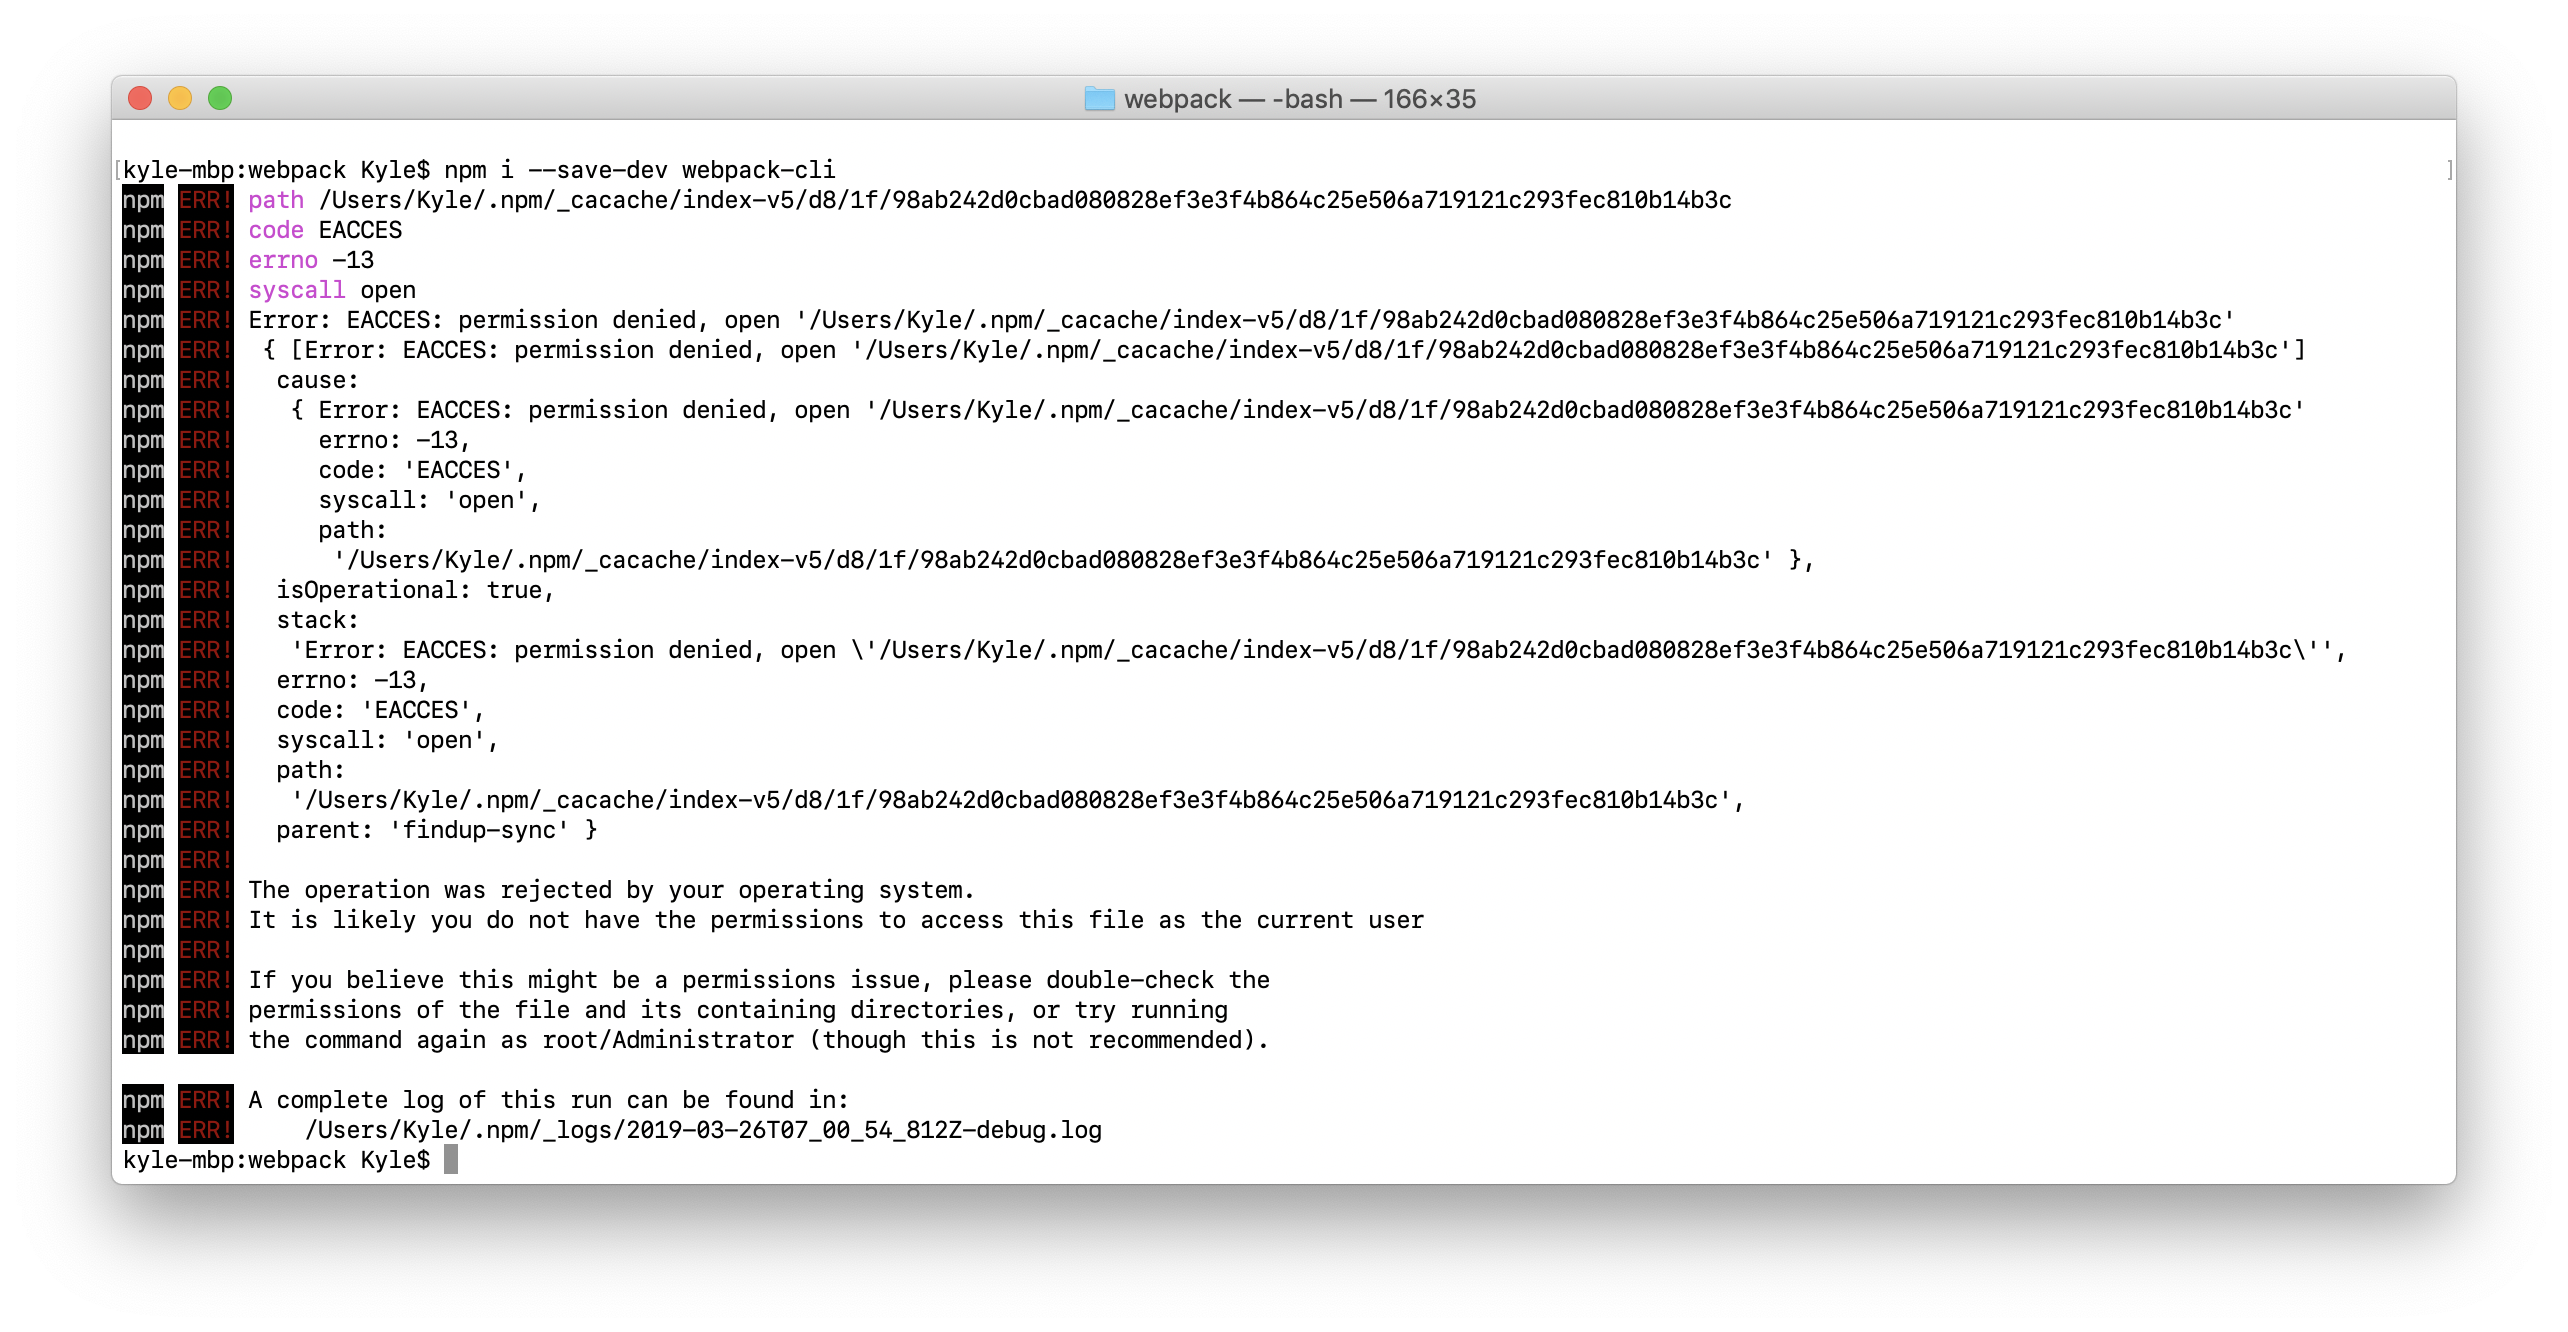2568x1332 pixels.
Task: Click the 'isOperational: true,' line
Action: point(415,590)
